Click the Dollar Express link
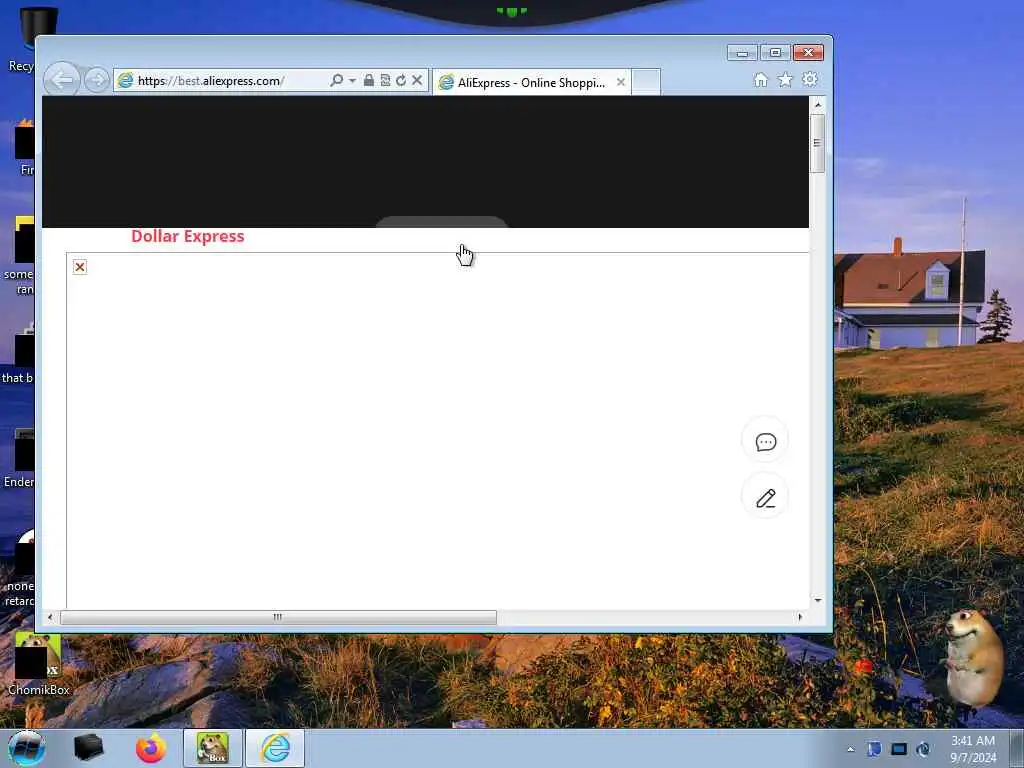Image resolution: width=1024 pixels, height=768 pixels. pos(187,236)
